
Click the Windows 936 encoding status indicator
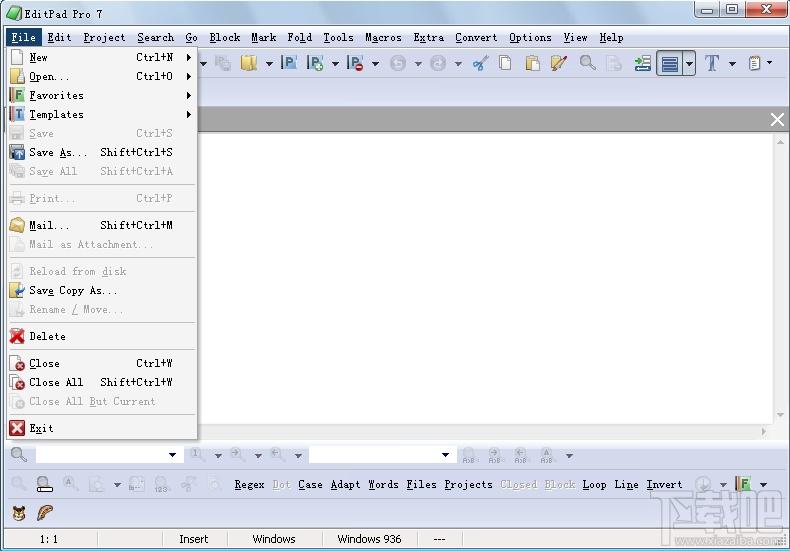tap(369, 539)
